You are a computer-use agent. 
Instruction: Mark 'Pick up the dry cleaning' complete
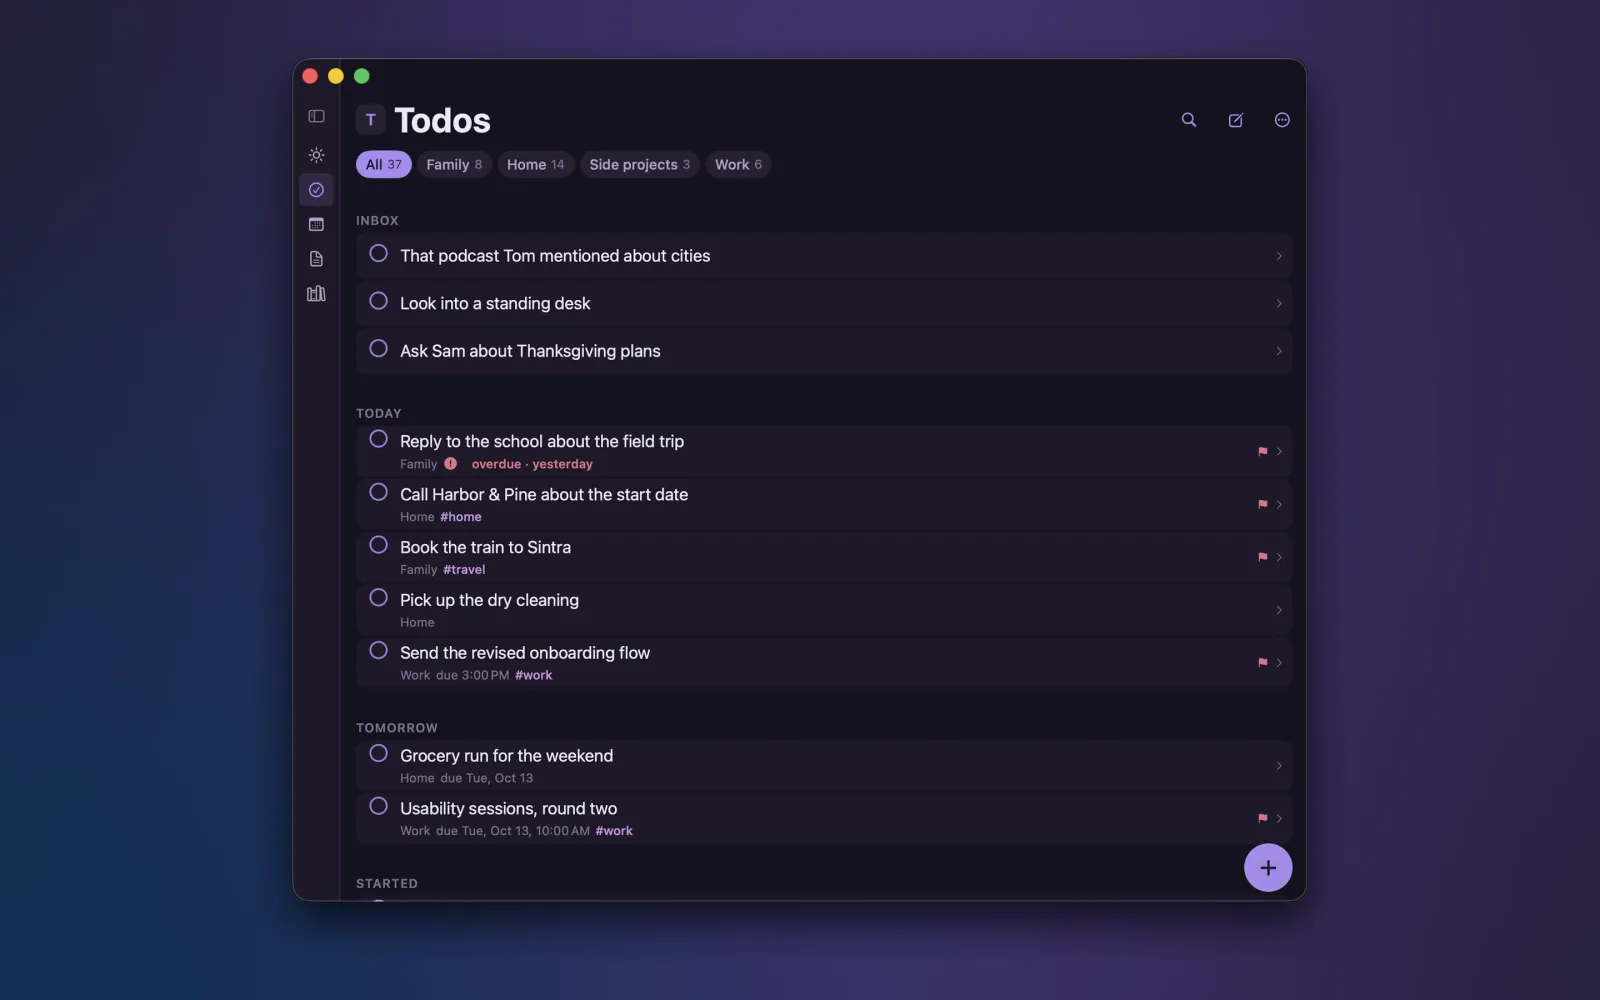tap(378, 598)
